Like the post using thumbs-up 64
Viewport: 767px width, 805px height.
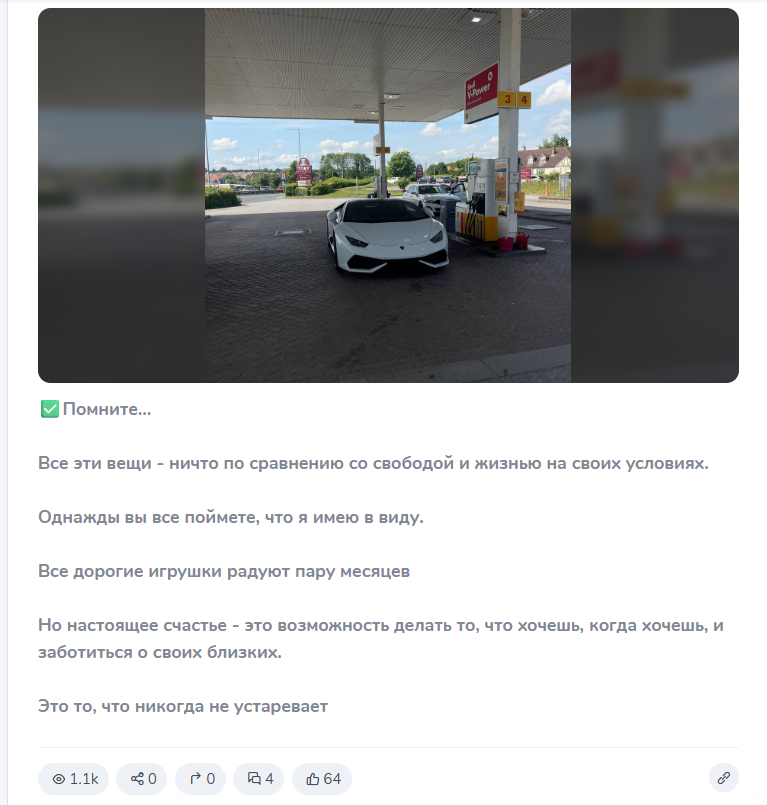[x=322, y=778]
